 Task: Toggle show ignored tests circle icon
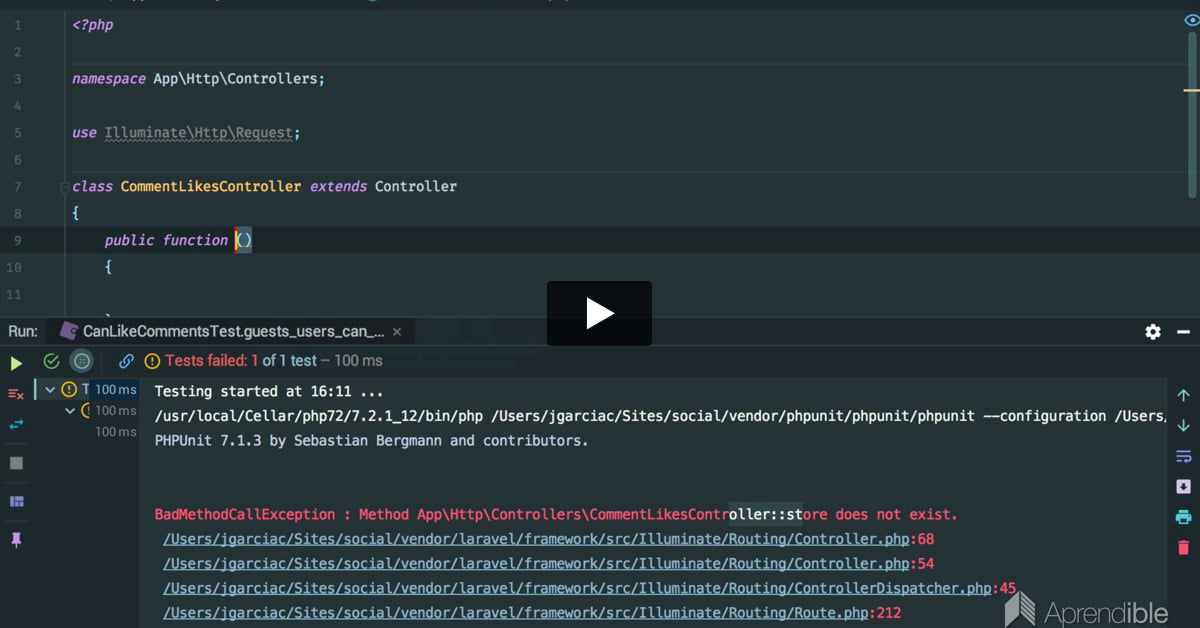(82, 361)
